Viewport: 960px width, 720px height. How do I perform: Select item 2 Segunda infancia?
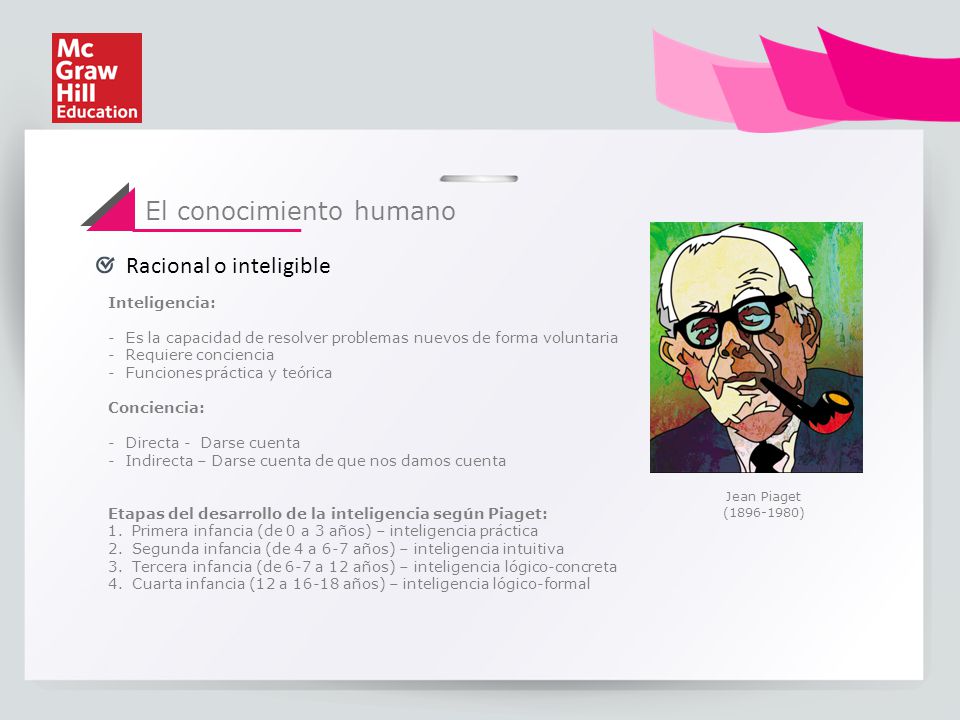336,549
